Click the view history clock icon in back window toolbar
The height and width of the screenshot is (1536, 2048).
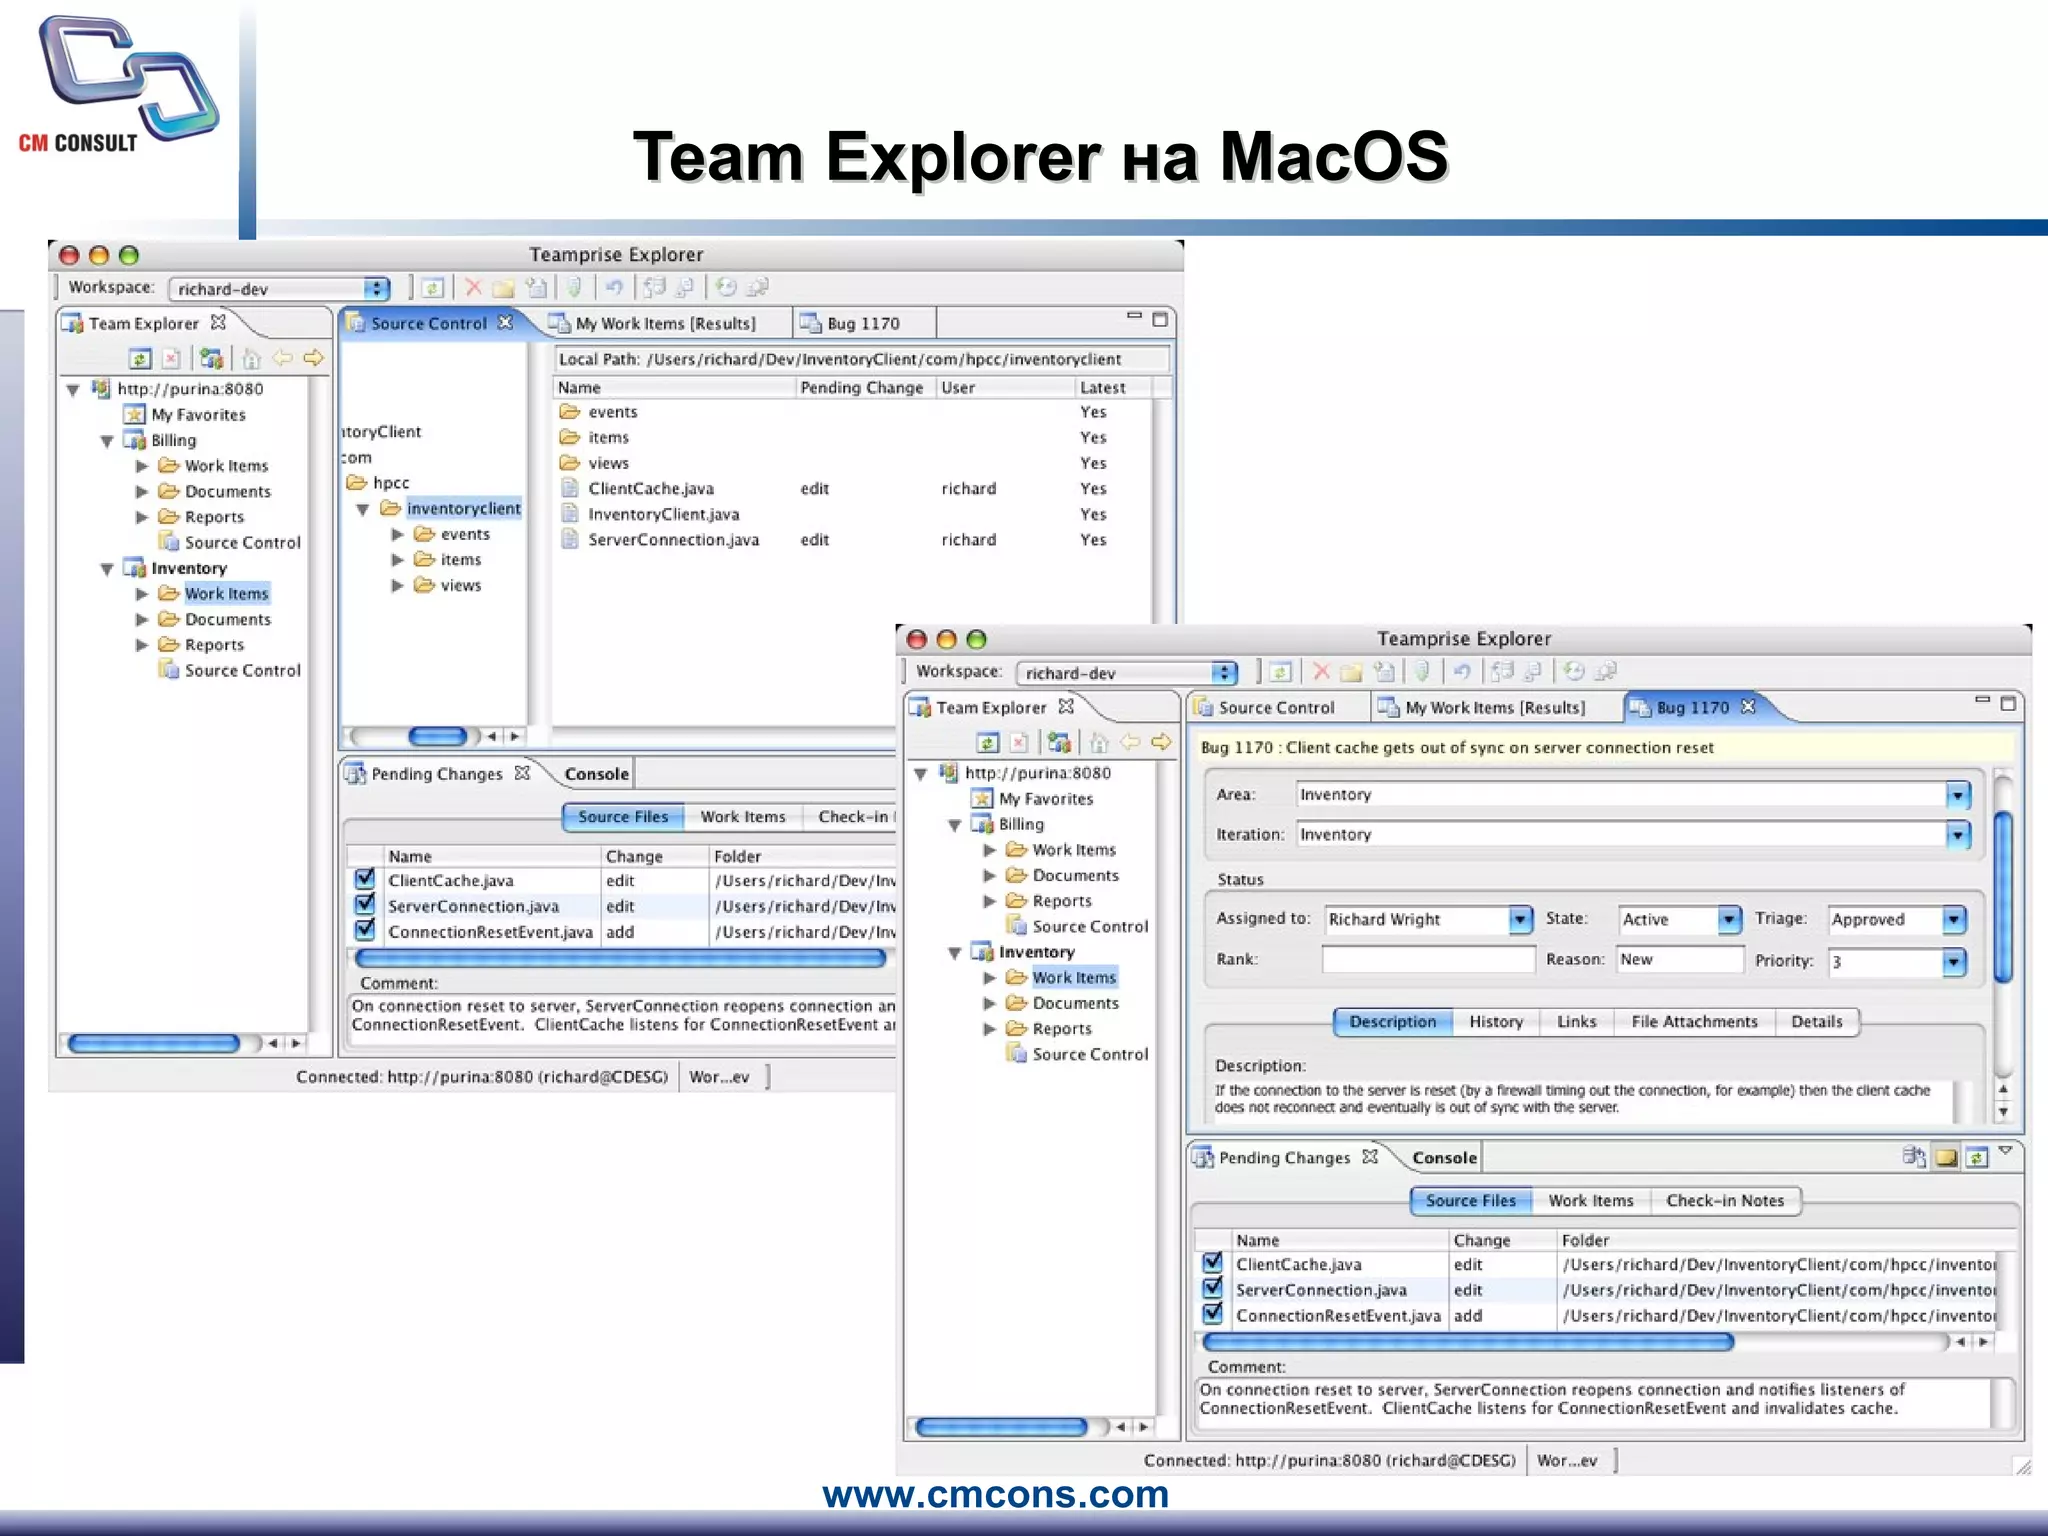[x=727, y=288]
